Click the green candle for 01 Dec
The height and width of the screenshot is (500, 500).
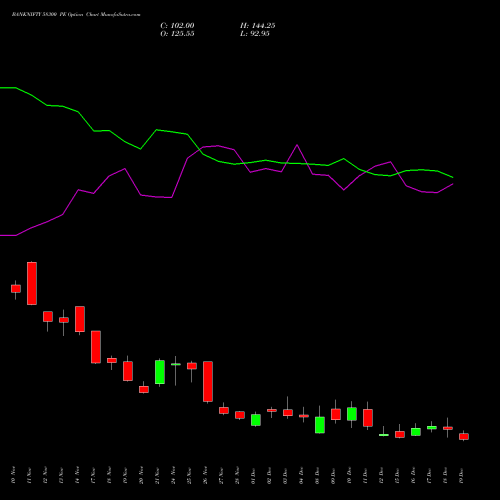click(256, 420)
